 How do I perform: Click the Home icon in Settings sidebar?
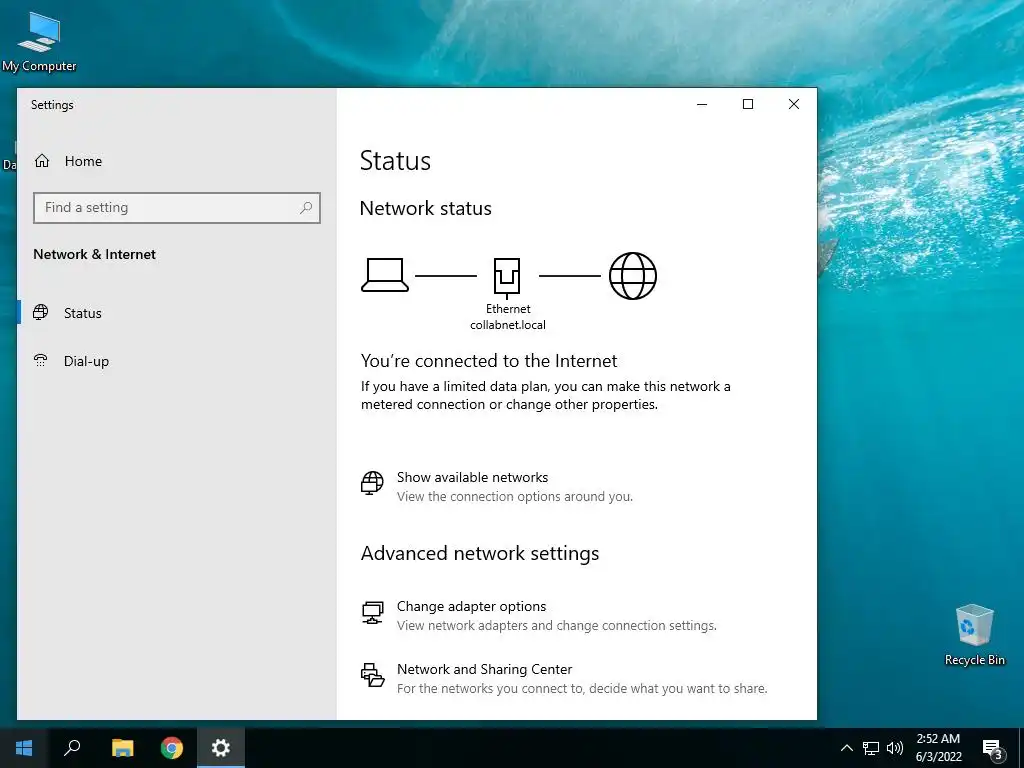pos(42,161)
